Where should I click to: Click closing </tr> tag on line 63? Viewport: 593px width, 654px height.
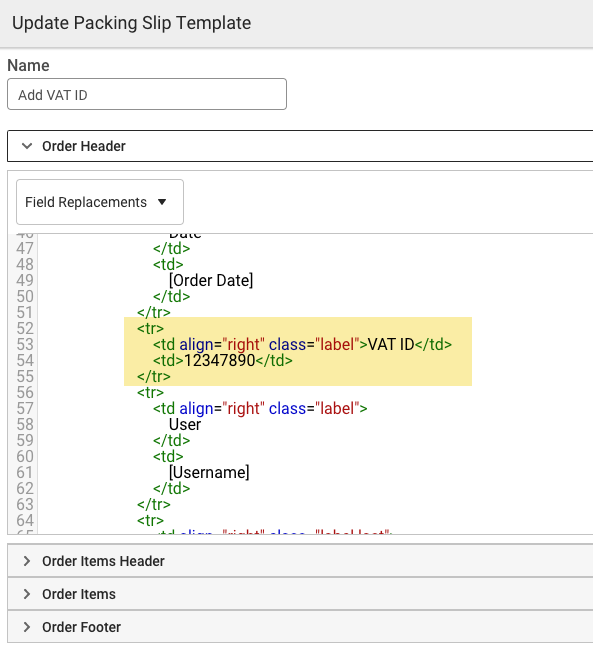[153, 505]
